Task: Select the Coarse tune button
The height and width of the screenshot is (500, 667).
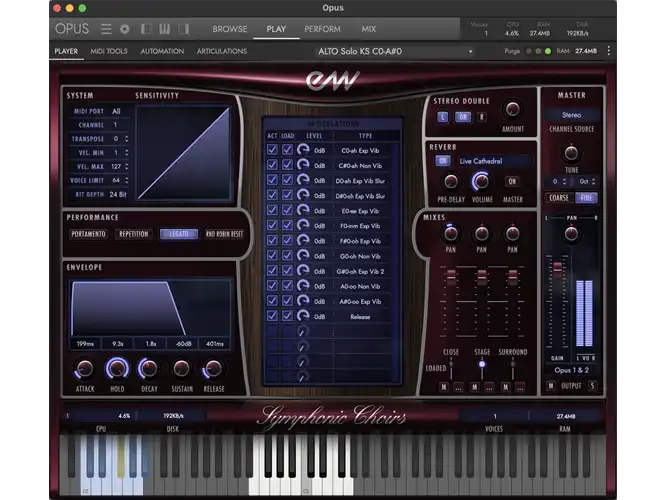Action: [x=559, y=198]
